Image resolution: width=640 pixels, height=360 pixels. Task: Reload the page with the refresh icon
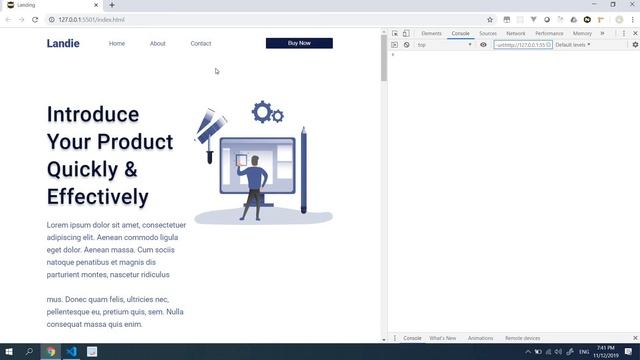click(x=35, y=20)
